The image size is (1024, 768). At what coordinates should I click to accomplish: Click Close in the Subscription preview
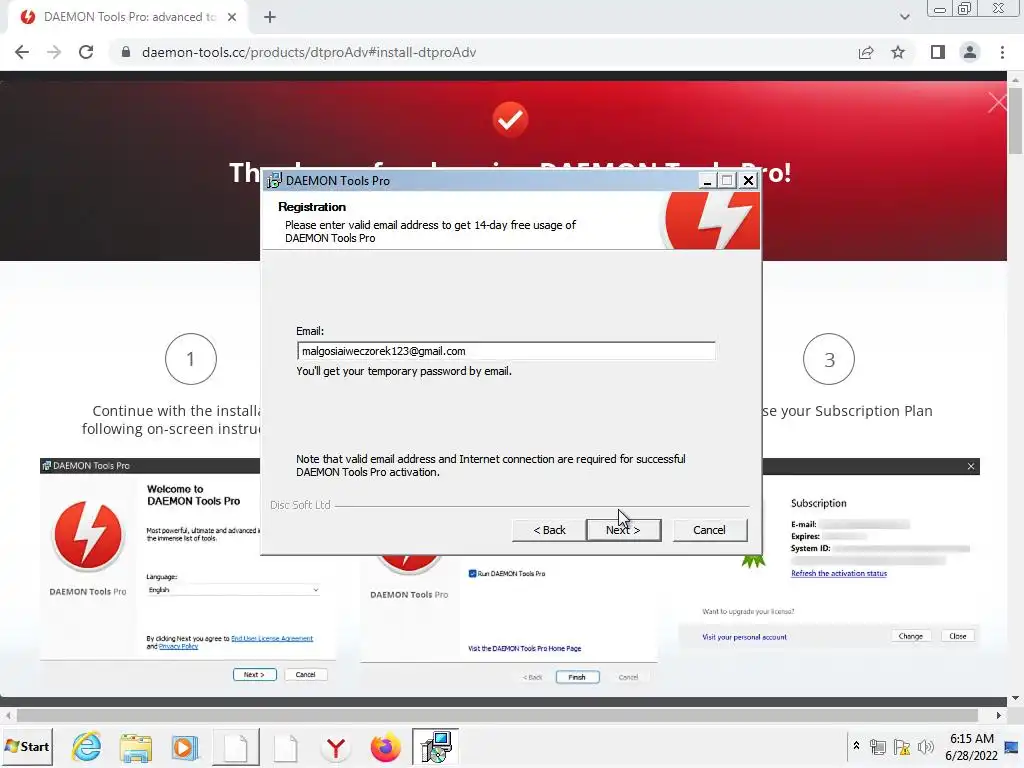point(957,636)
